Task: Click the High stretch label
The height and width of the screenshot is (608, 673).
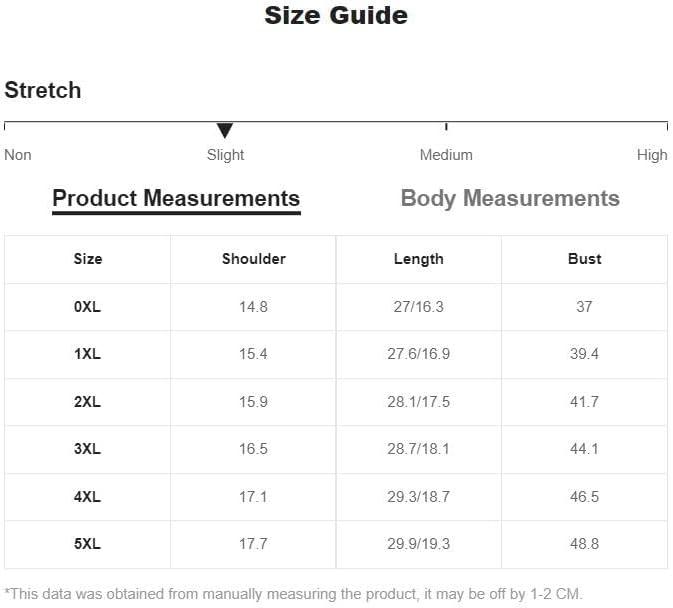Action: [652, 155]
